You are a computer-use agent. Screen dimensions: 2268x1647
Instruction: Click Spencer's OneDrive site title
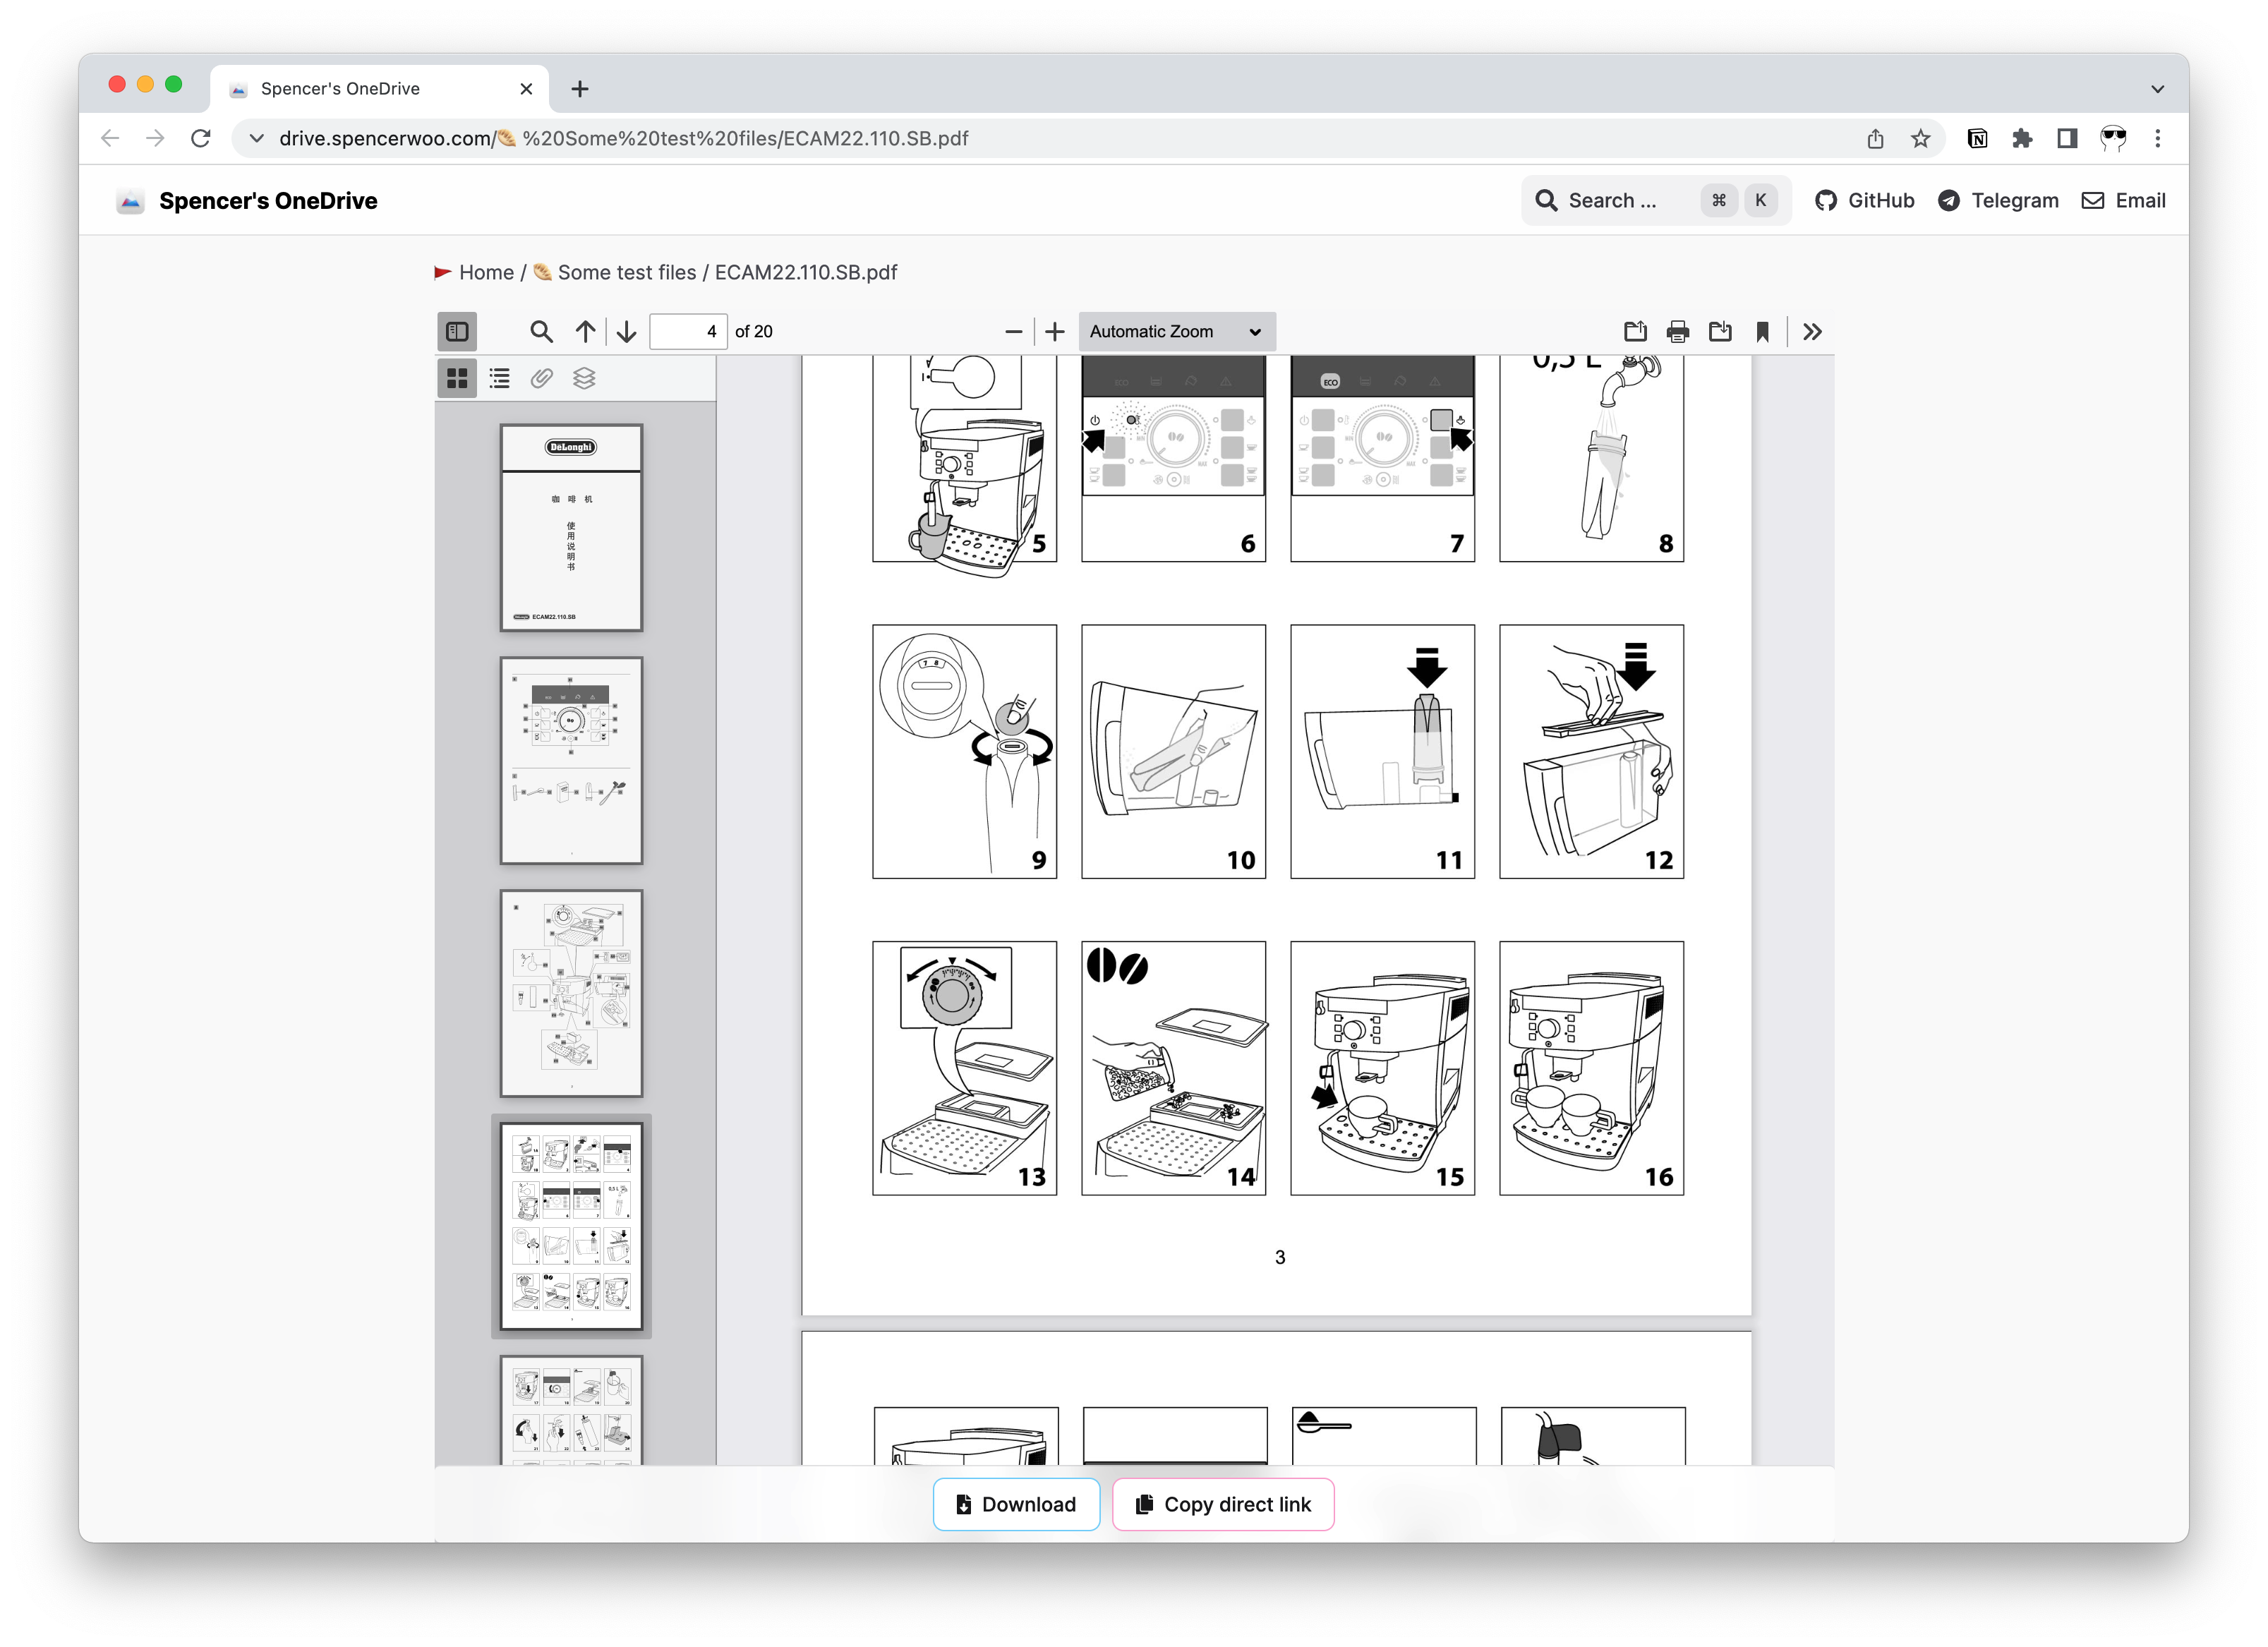click(268, 201)
